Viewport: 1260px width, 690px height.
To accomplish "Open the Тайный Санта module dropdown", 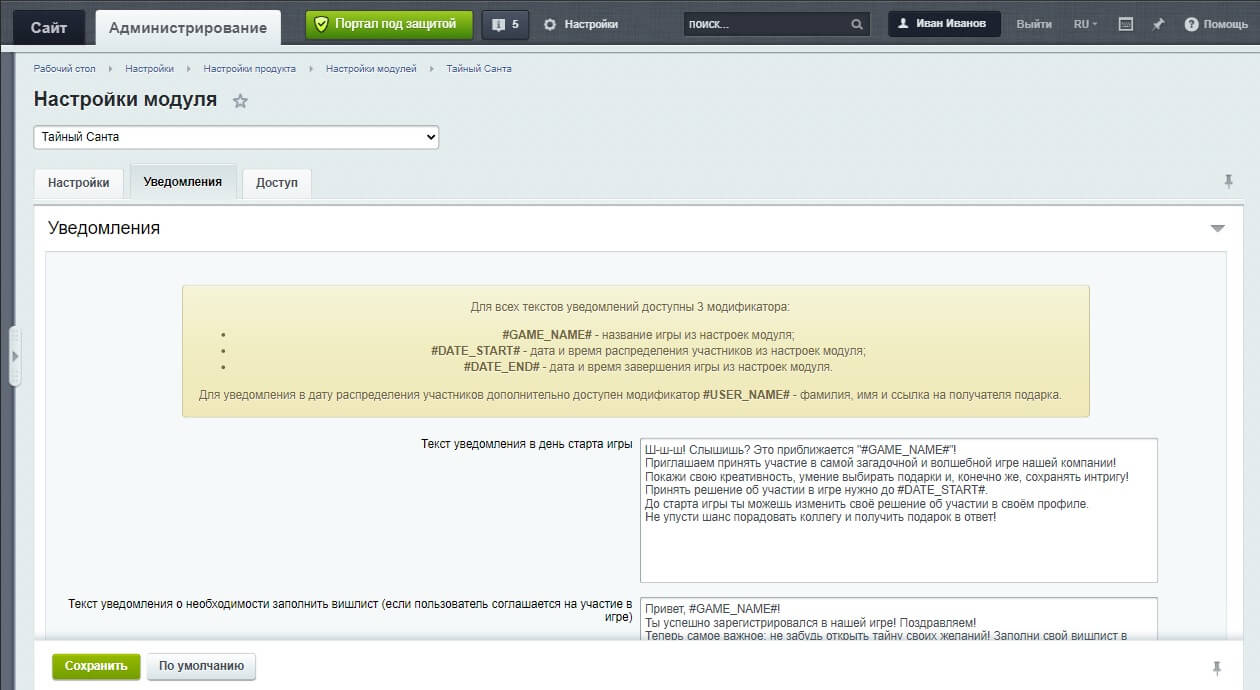I will [236, 137].
